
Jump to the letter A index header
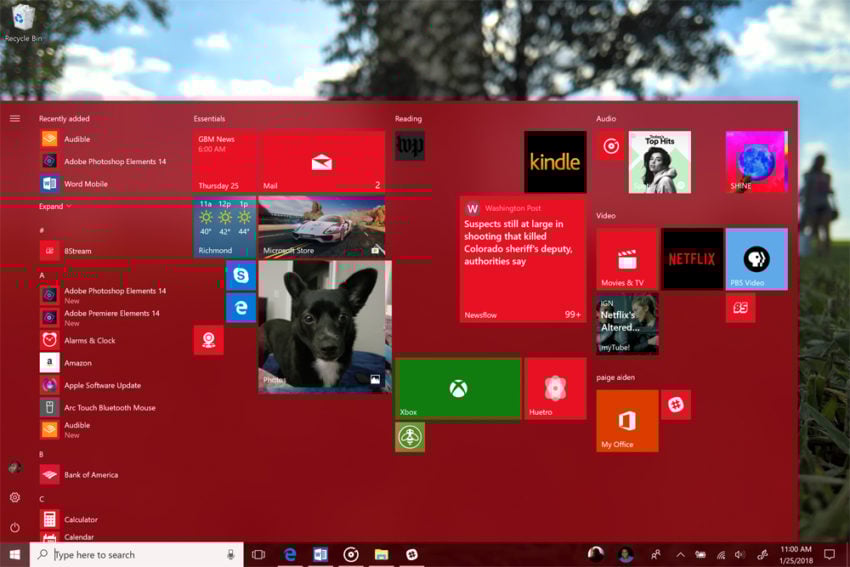(x=42, y=275)
